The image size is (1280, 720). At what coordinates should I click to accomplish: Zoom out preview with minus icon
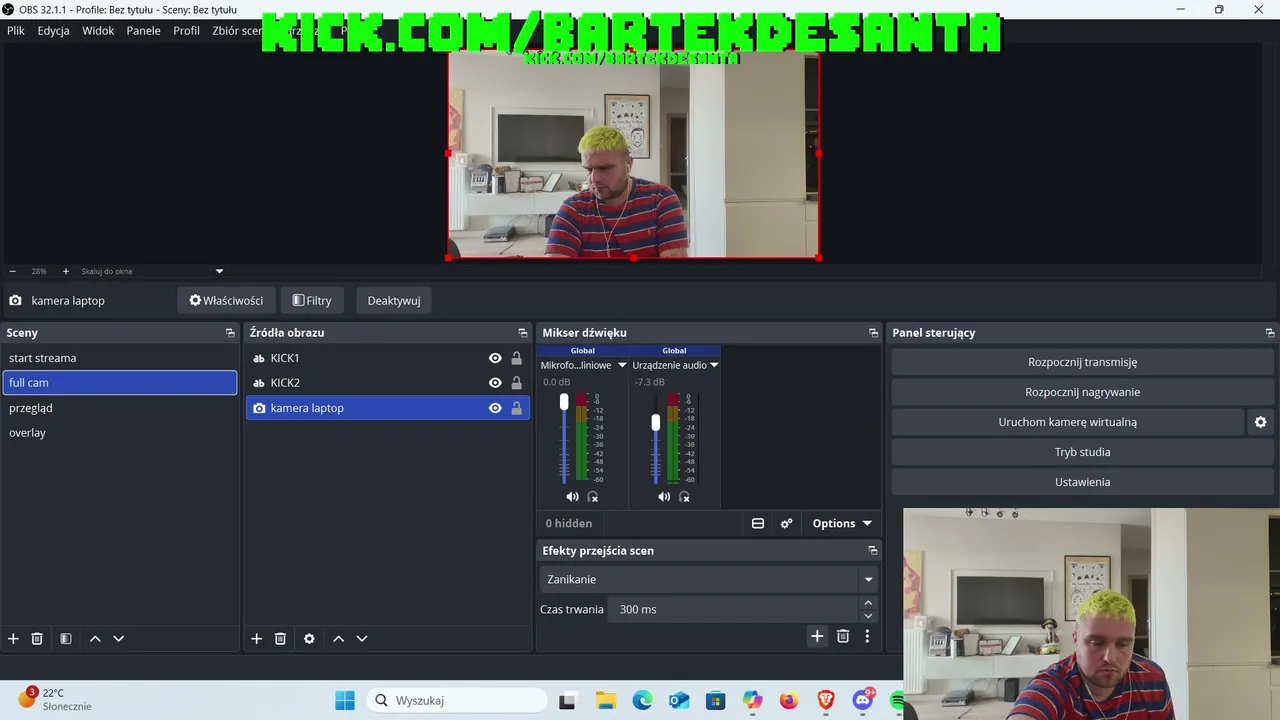(x=13, y=271)
